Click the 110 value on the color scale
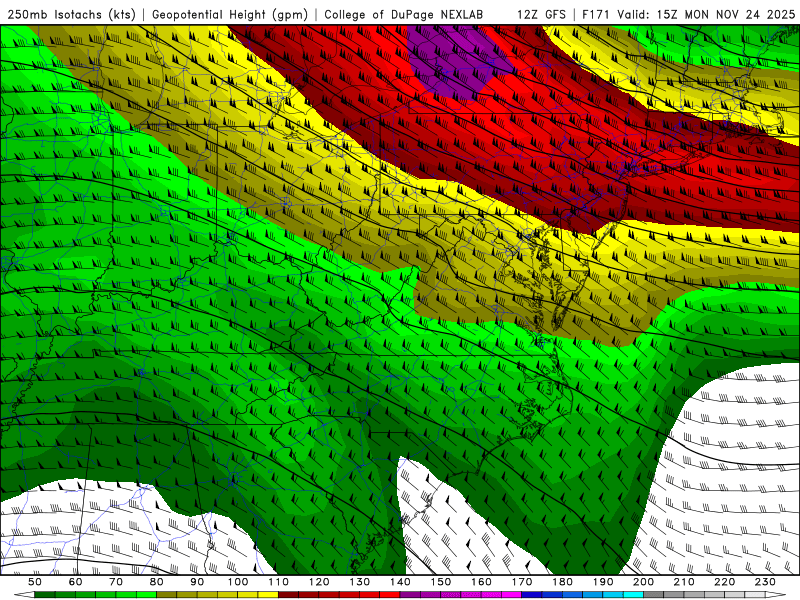Image resolution: width=800 pixels, height=600 pixels. tap(279, 582)
